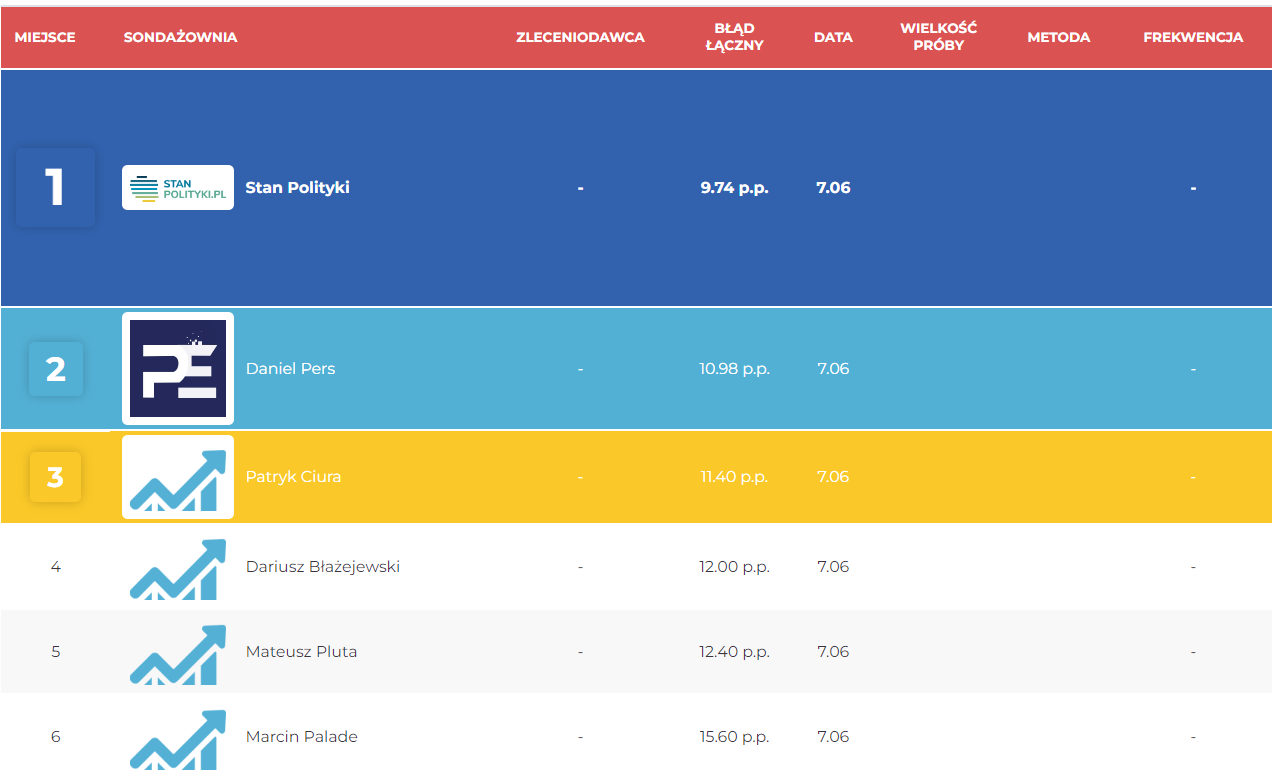This screenshot has height=776, width=1282.
Task: Open the Mateusz Pluta entry
Action: click(301, 651)
